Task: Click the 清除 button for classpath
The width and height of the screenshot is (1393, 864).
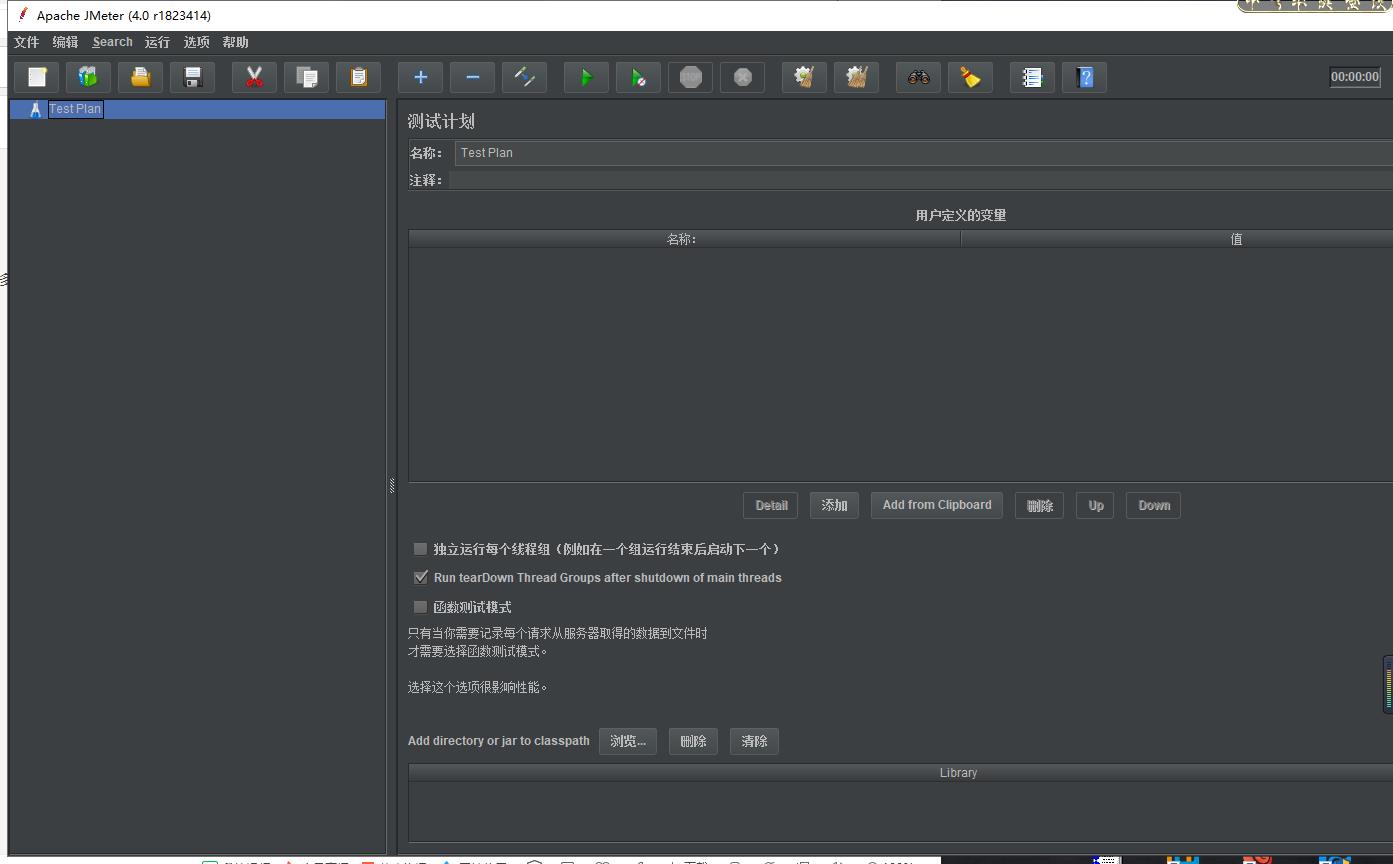Action: [754, 741]
